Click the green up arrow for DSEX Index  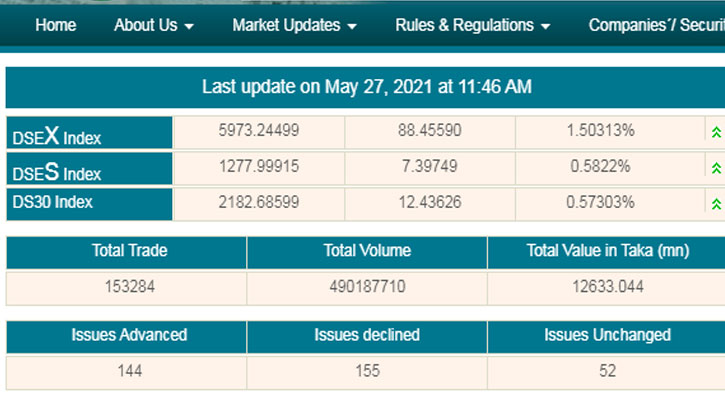tap(715, 132)
